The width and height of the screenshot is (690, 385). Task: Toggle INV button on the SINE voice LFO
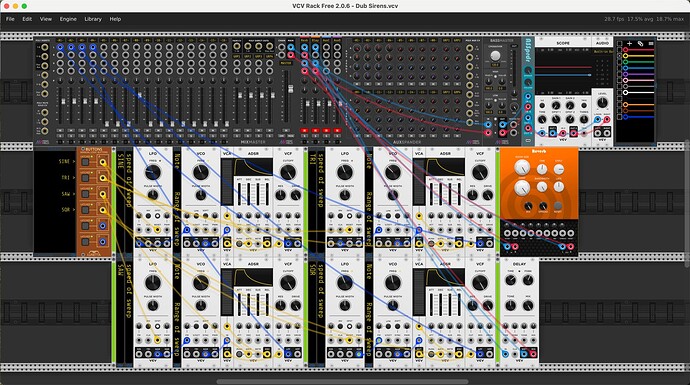pos(148,216)
